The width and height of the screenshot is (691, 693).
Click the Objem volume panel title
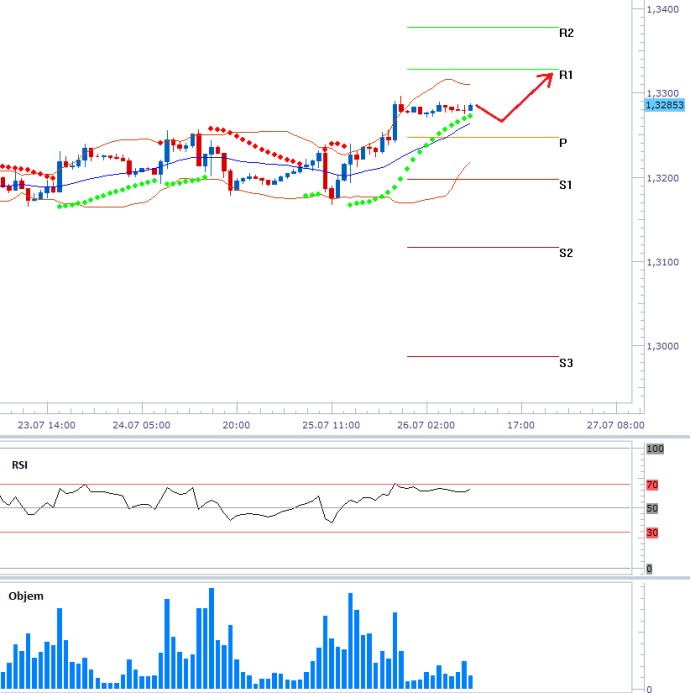(x=26, y=596)
